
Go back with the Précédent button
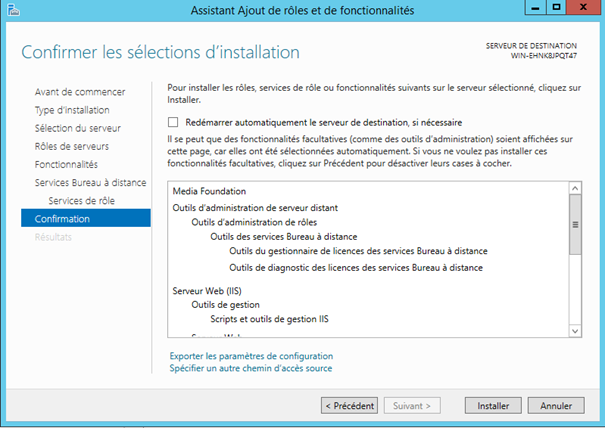coord(349,406)
